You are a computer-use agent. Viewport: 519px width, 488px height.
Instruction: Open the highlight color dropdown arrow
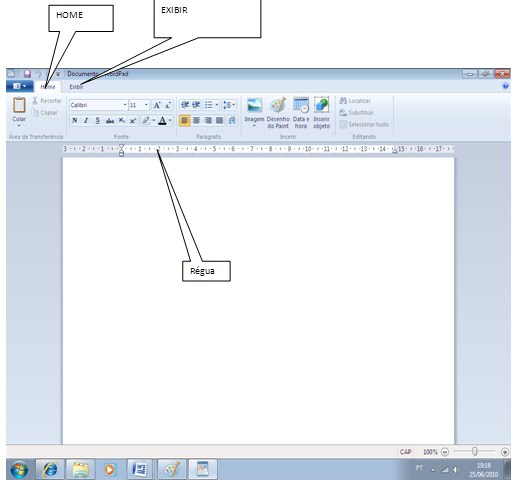(154, 121)
